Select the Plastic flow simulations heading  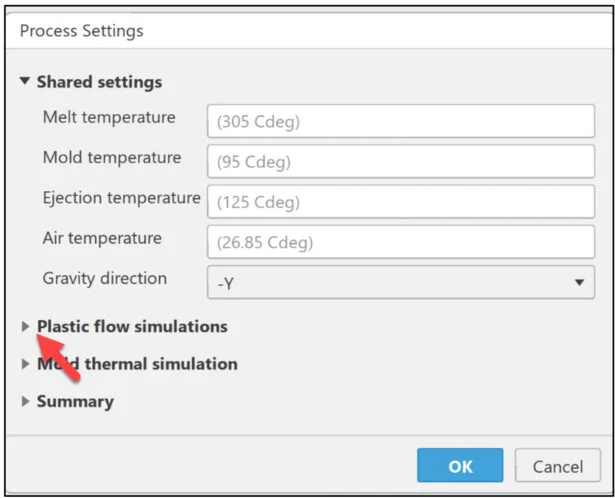(132, 326)
